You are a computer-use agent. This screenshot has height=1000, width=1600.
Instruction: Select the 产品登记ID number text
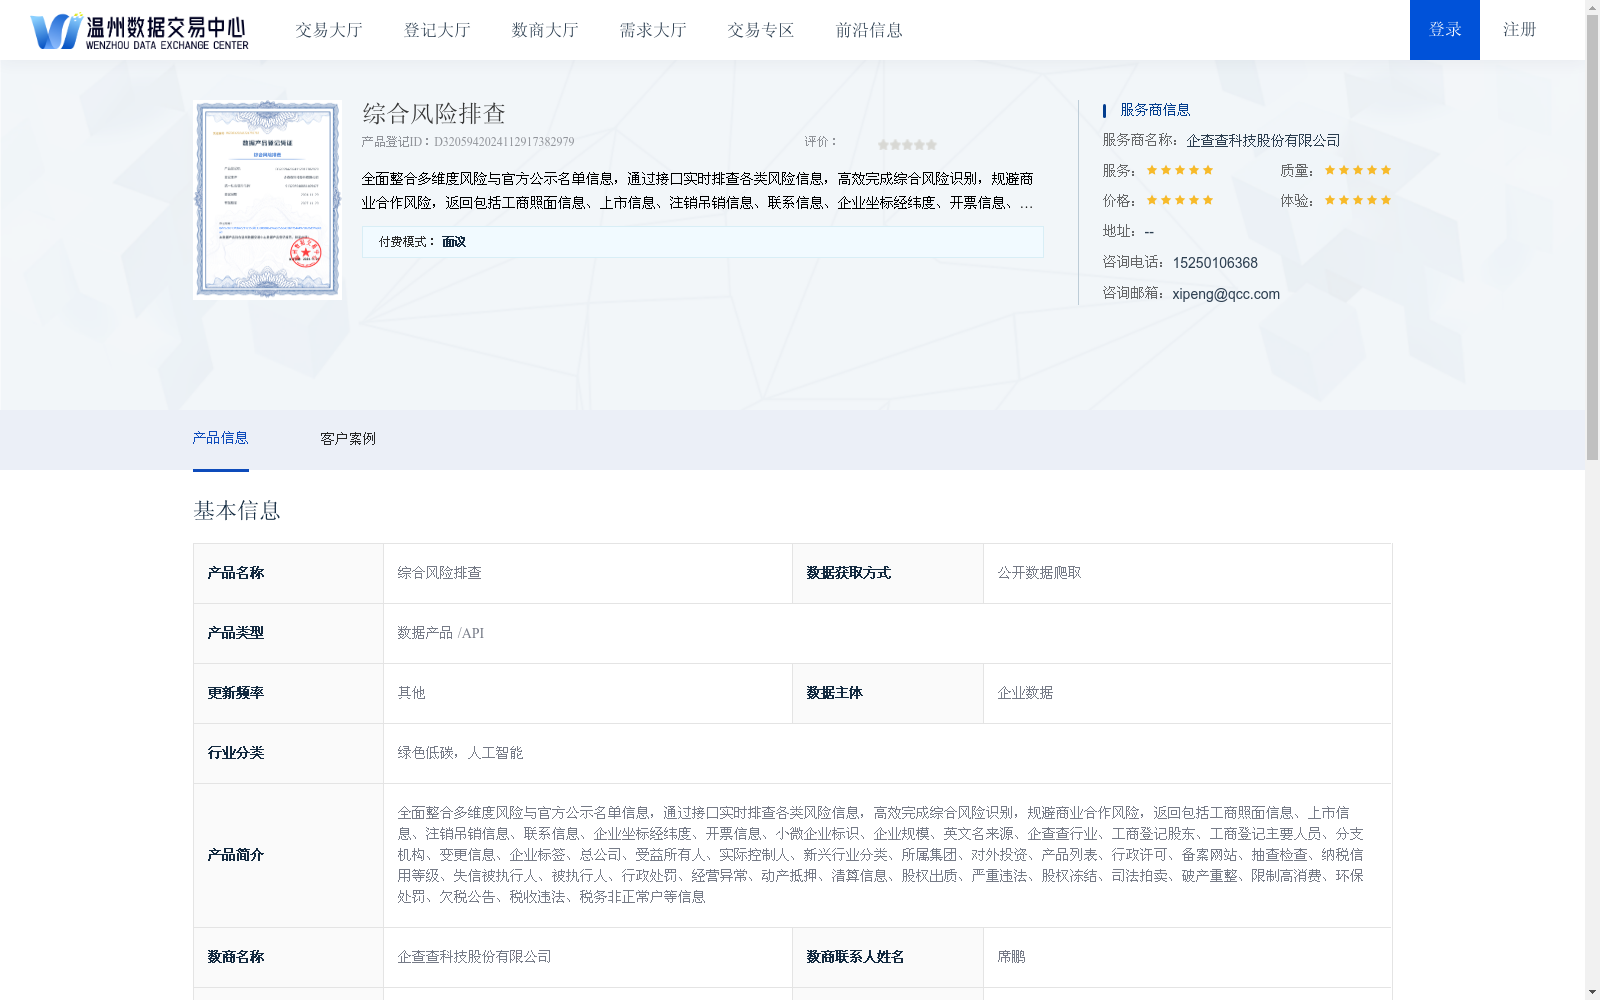(x=504, y=142)
